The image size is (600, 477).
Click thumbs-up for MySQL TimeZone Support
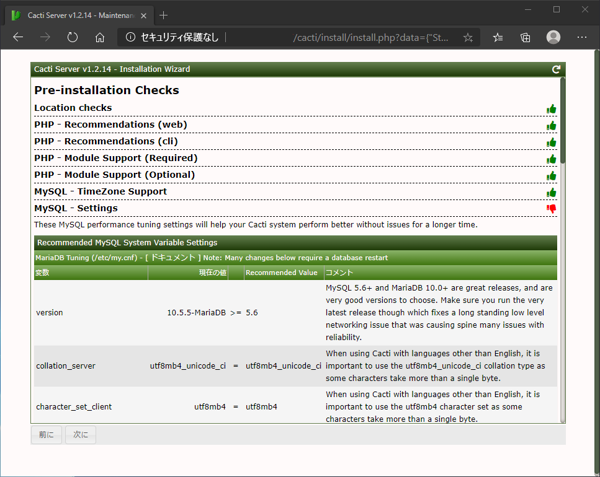[x=551, y=192]
